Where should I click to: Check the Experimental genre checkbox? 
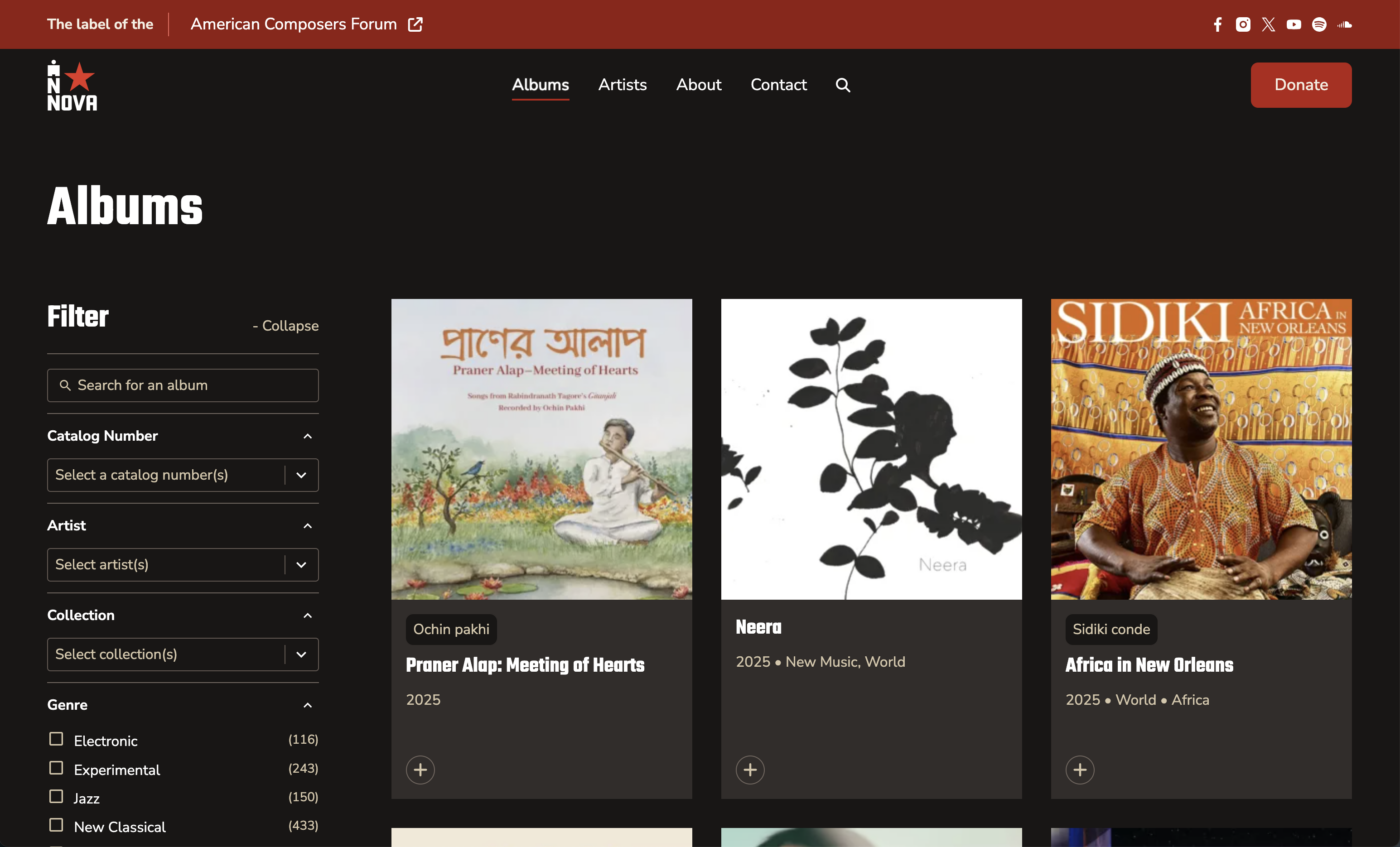coord(56,768)
